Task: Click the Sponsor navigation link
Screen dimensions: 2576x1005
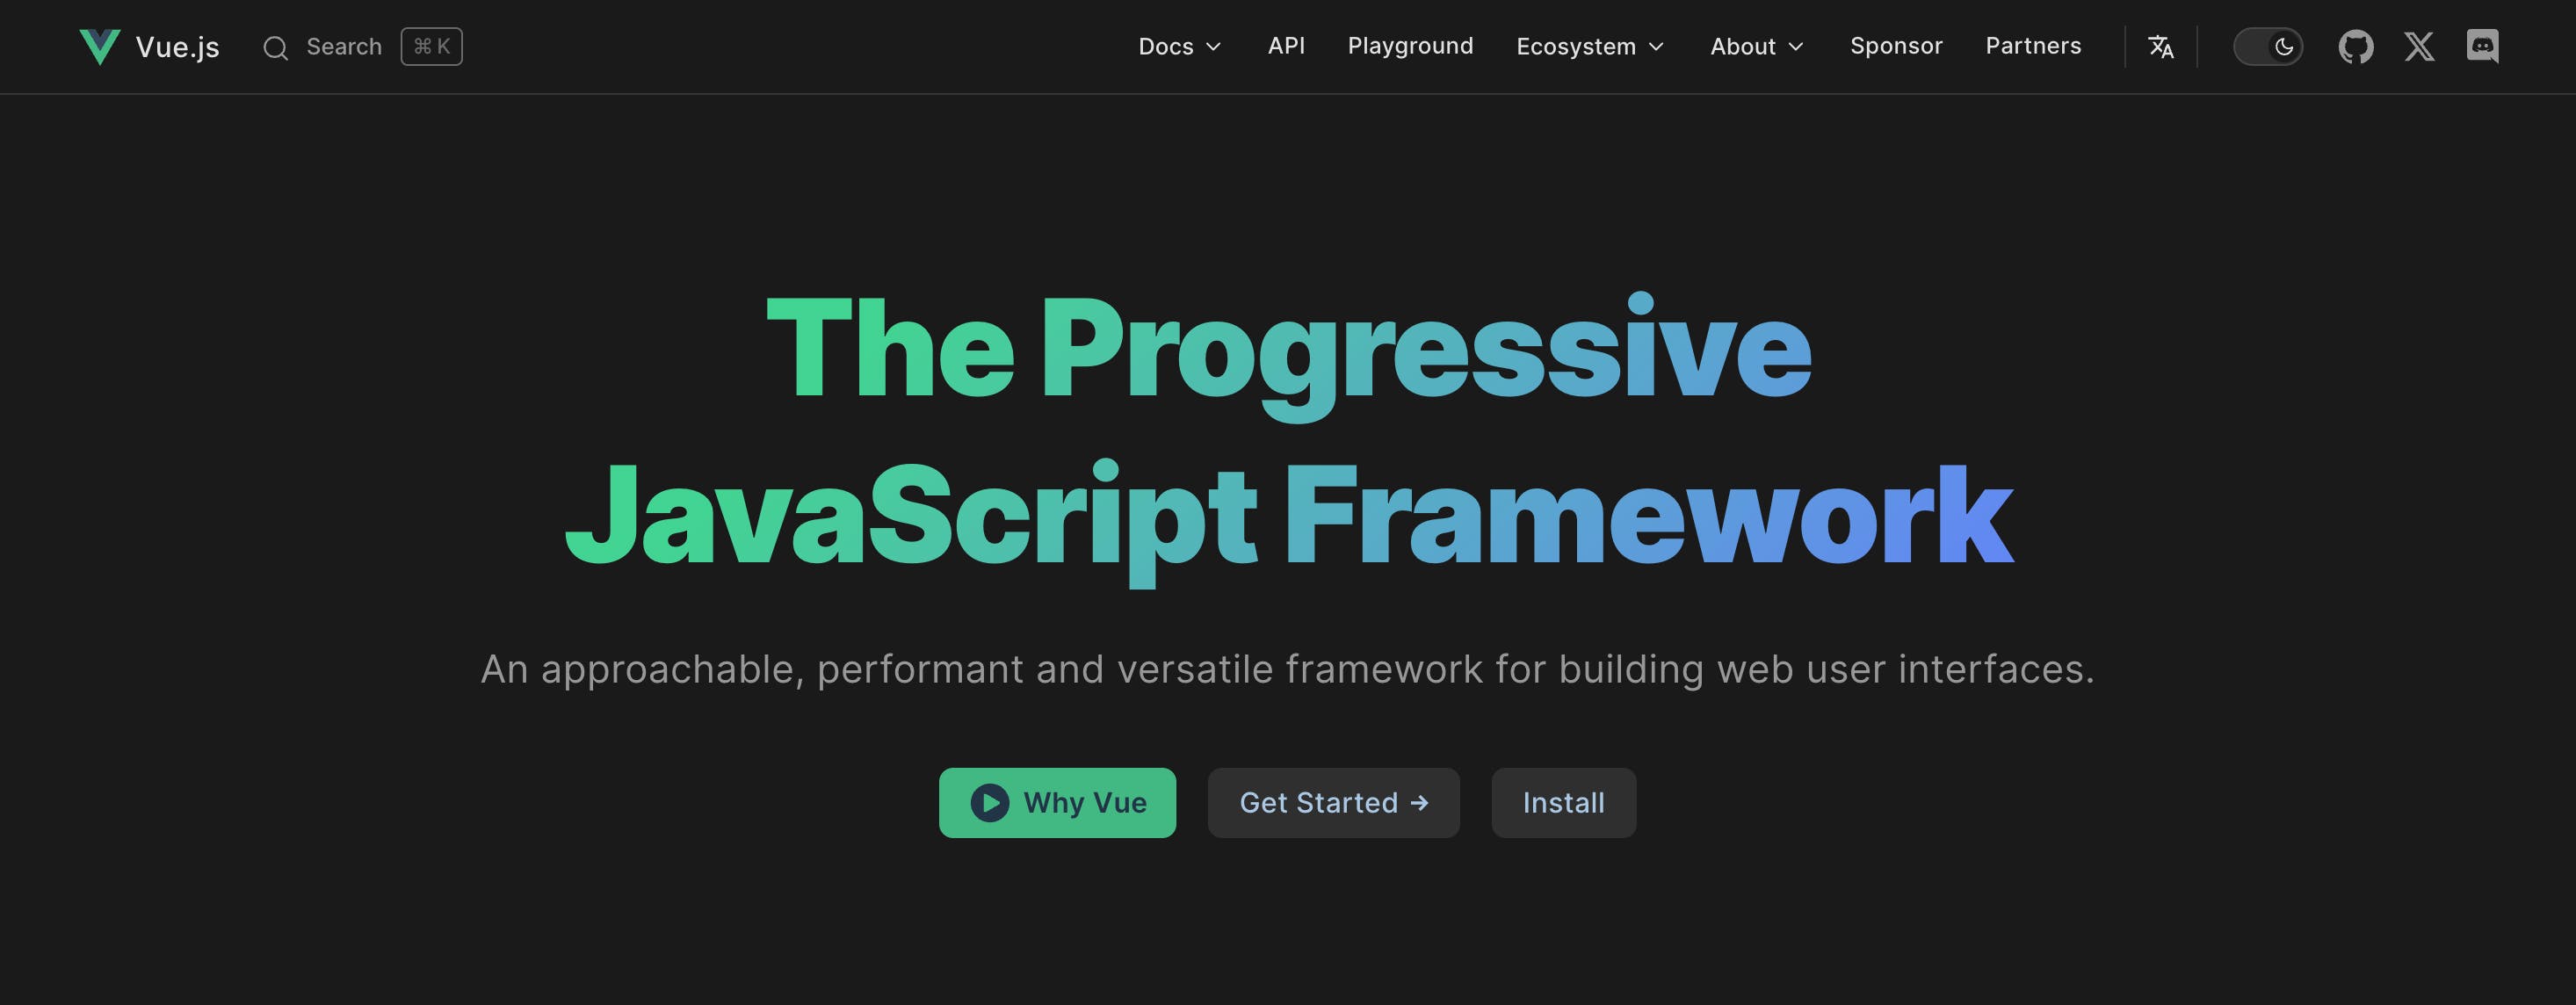Action: (x=1898, y=46)
